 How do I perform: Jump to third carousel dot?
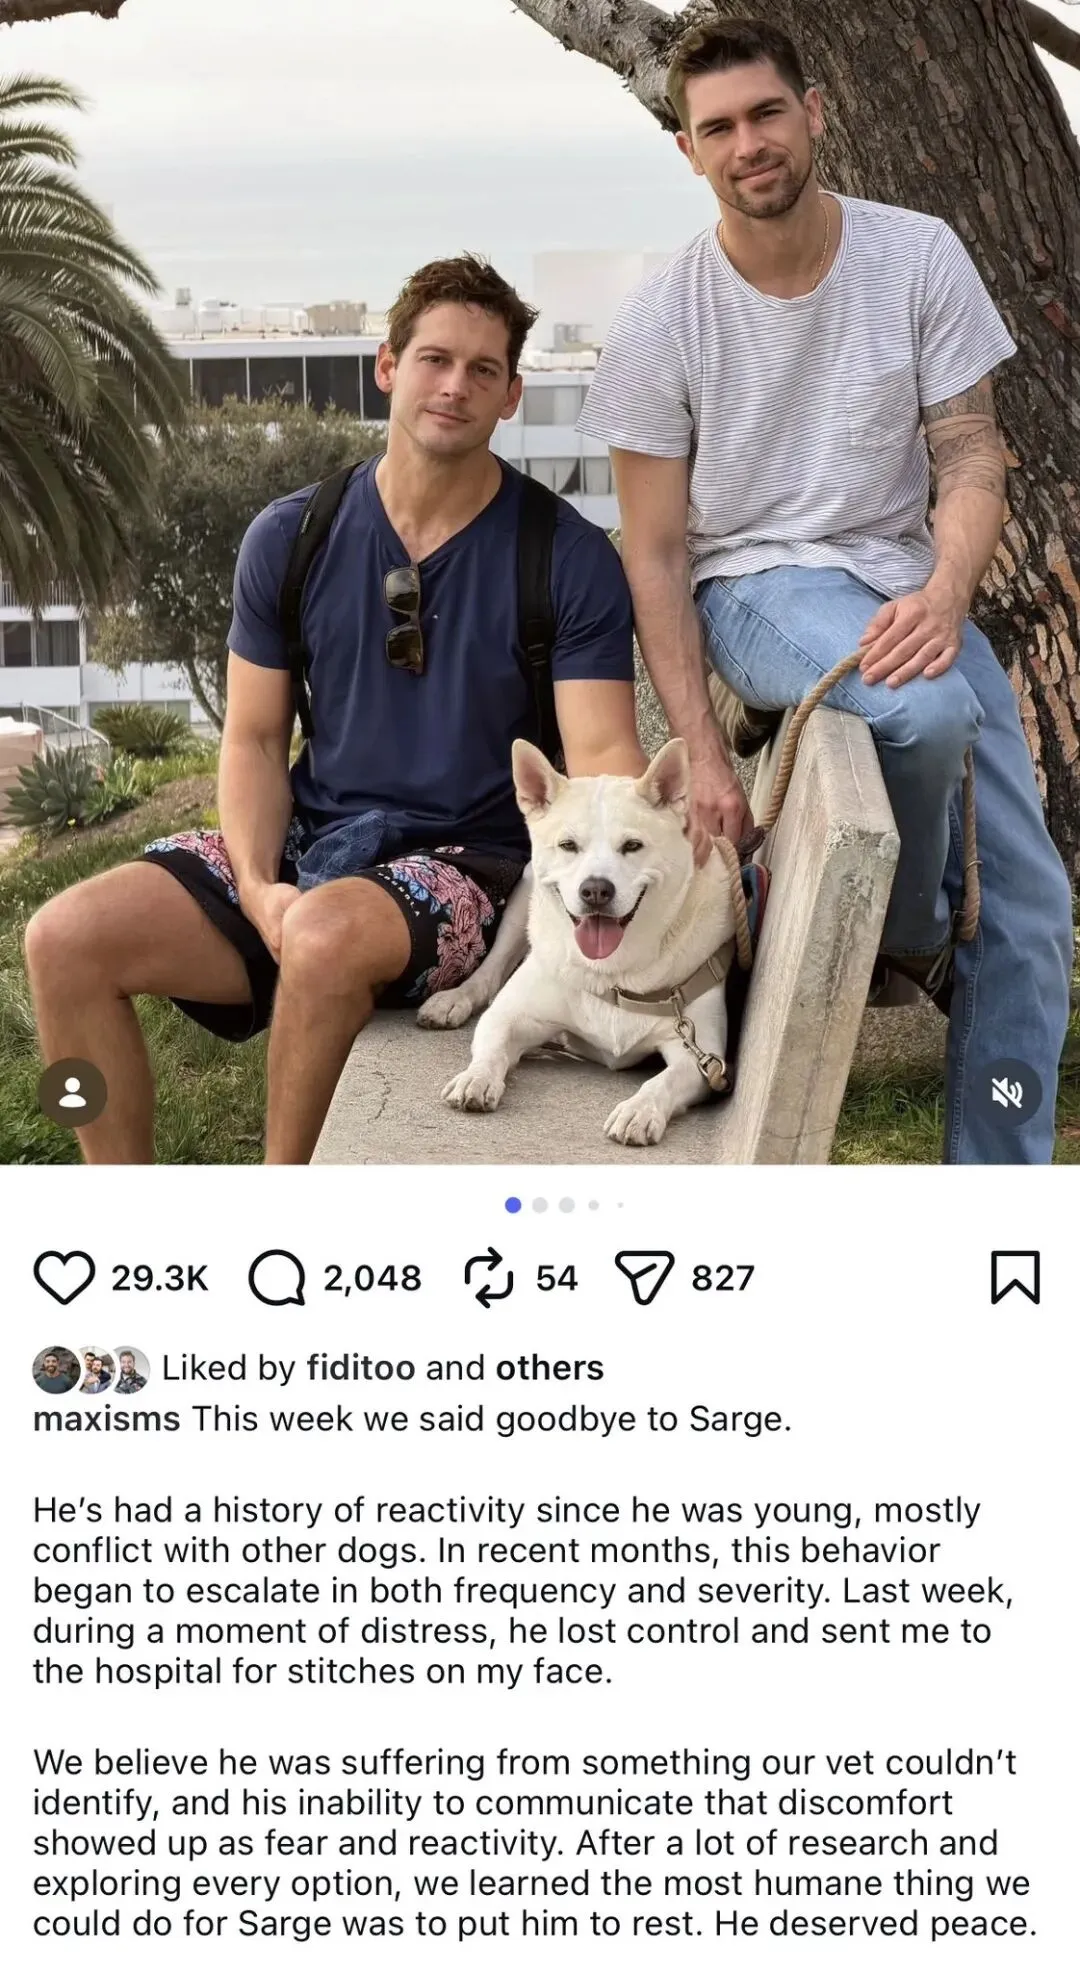coord(567,1205)
